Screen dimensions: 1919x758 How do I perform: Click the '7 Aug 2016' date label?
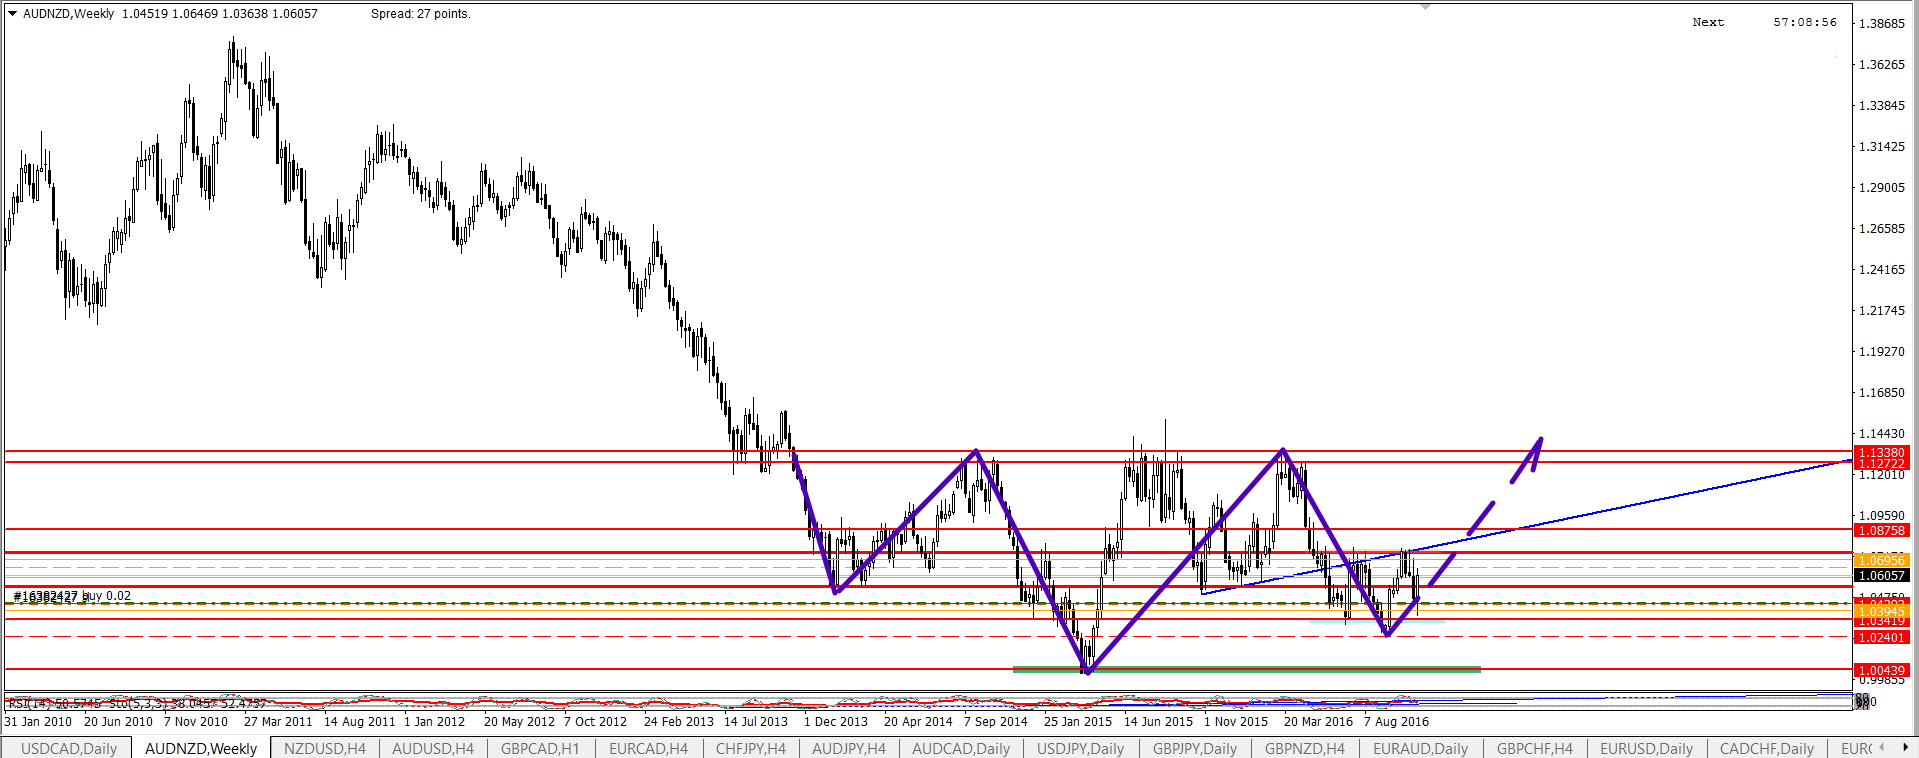click(1396, 721)
